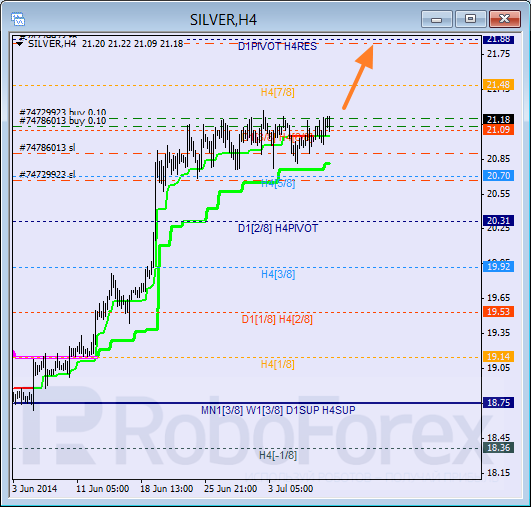Select order #74786013 buy 0.10 line label
The height and width of the screenshot is (507, 531).
point(63,121)
